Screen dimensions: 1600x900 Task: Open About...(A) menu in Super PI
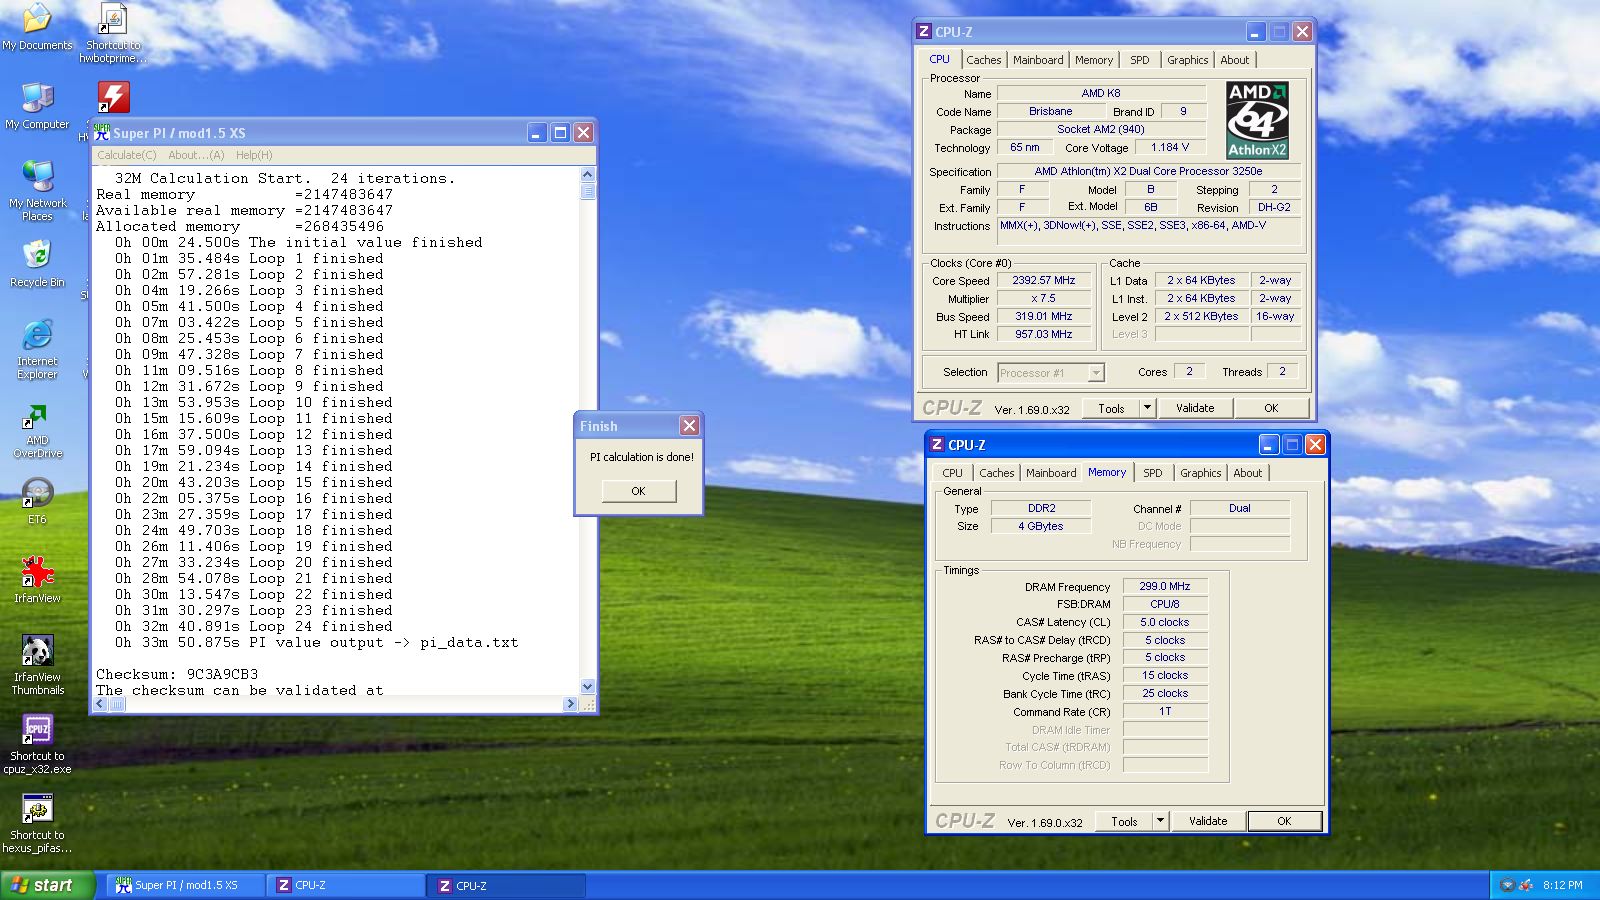pyautogui.click(x=196, y=155)
